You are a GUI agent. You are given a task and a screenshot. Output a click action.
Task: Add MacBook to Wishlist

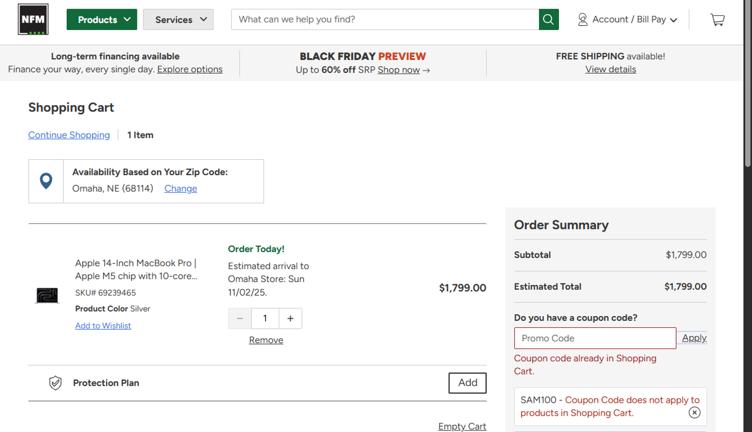point(103,326)
